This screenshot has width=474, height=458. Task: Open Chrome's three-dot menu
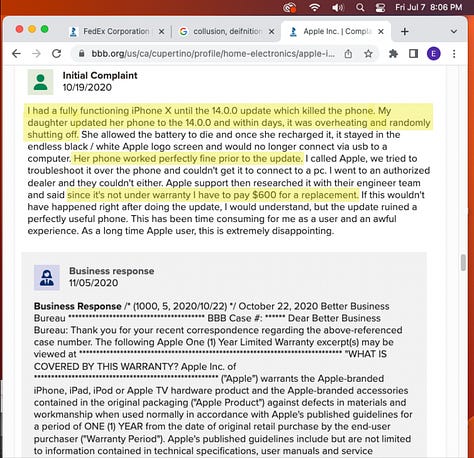(454, 54)
